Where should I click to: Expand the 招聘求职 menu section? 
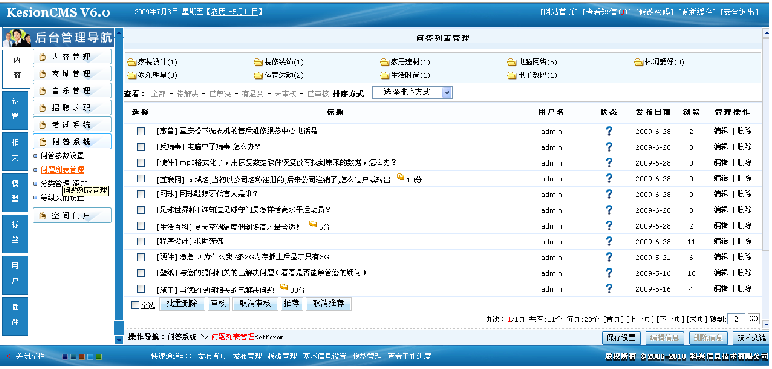click(x=72, y=108)
